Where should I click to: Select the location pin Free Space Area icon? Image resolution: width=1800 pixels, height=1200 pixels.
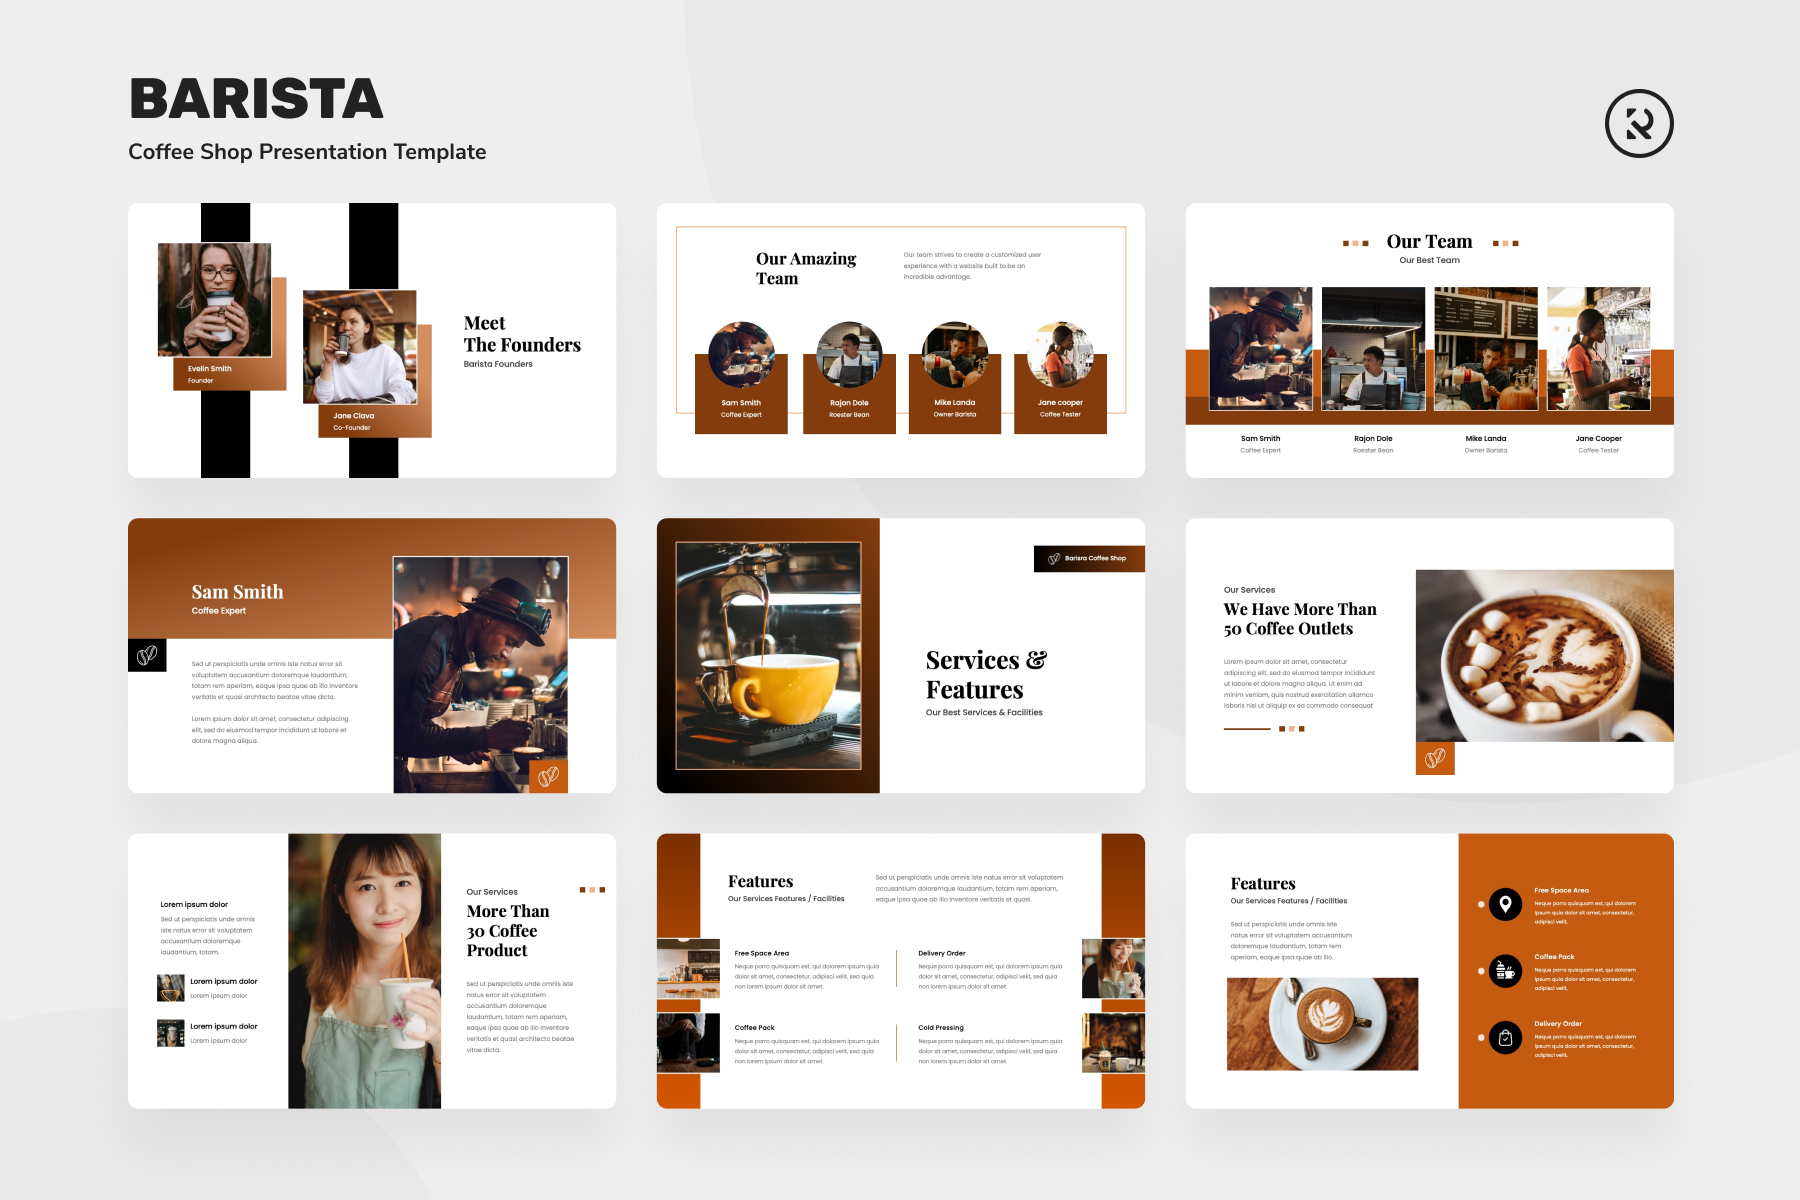(x=1506, y=903)
